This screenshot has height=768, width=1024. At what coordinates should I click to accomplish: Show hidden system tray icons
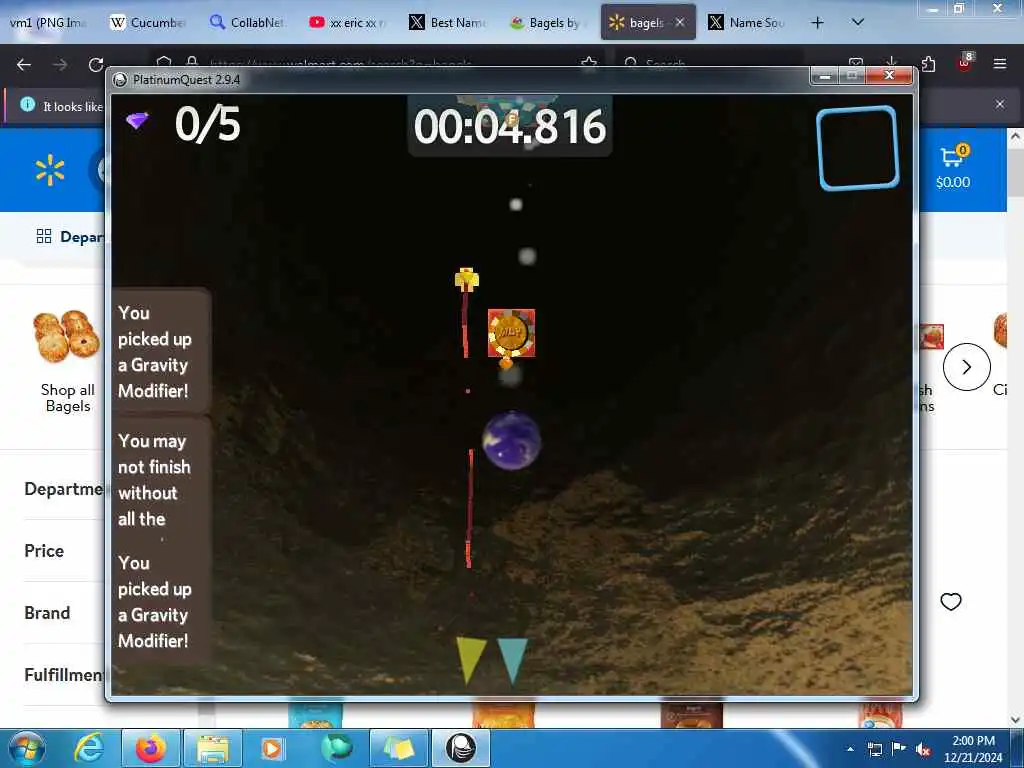[x=850, y=749]
